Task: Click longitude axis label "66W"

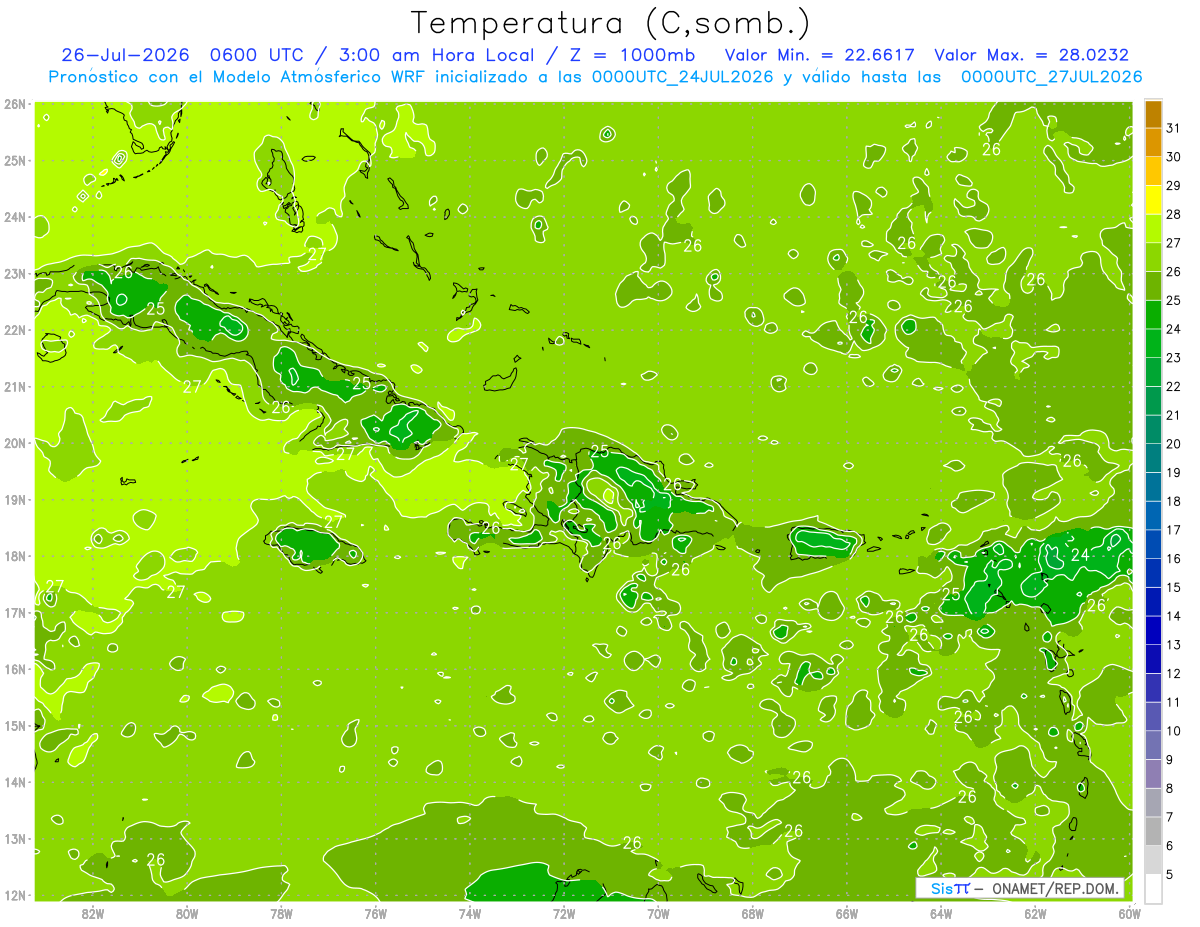Action: pyautogui.click(x=846, y=913)
